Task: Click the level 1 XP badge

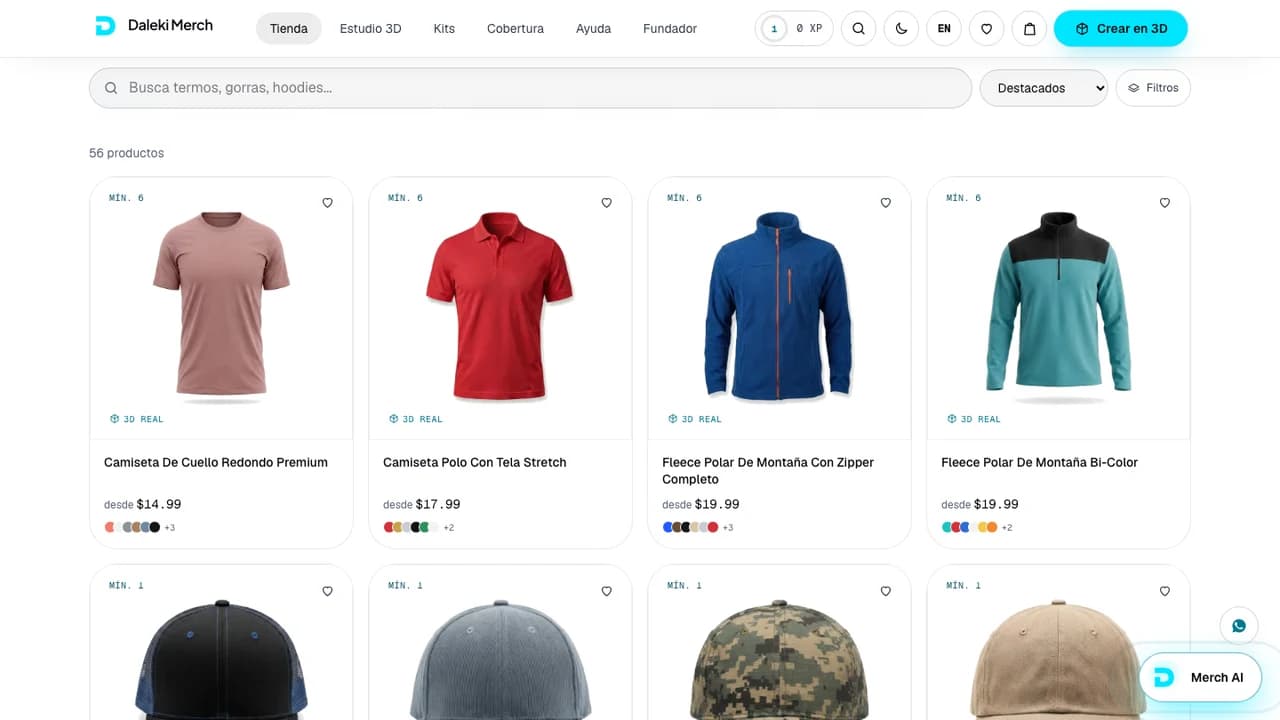Action: point(794,29)
